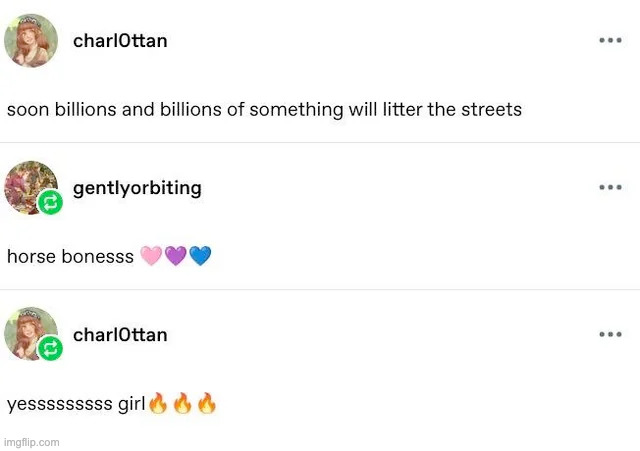The image size is (640, 451).
Task: Click the green reblog badge beside "yesssssssss girl" poster
Action: coord(50,349)
